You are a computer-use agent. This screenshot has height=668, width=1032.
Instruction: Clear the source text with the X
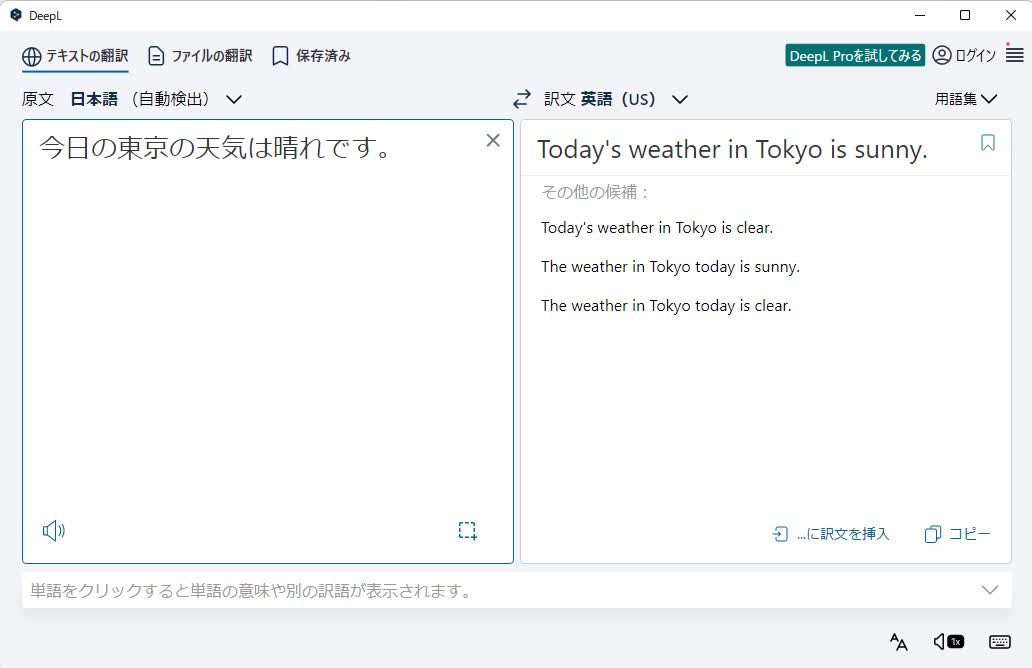pyautogui.click(x=493, y=140)
